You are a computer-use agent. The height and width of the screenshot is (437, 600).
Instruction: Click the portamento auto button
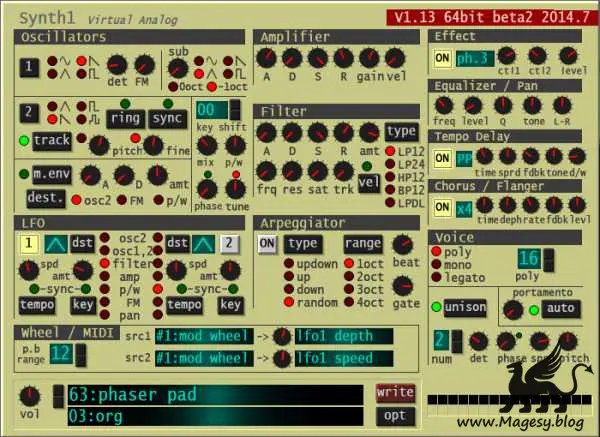(561, 309)
